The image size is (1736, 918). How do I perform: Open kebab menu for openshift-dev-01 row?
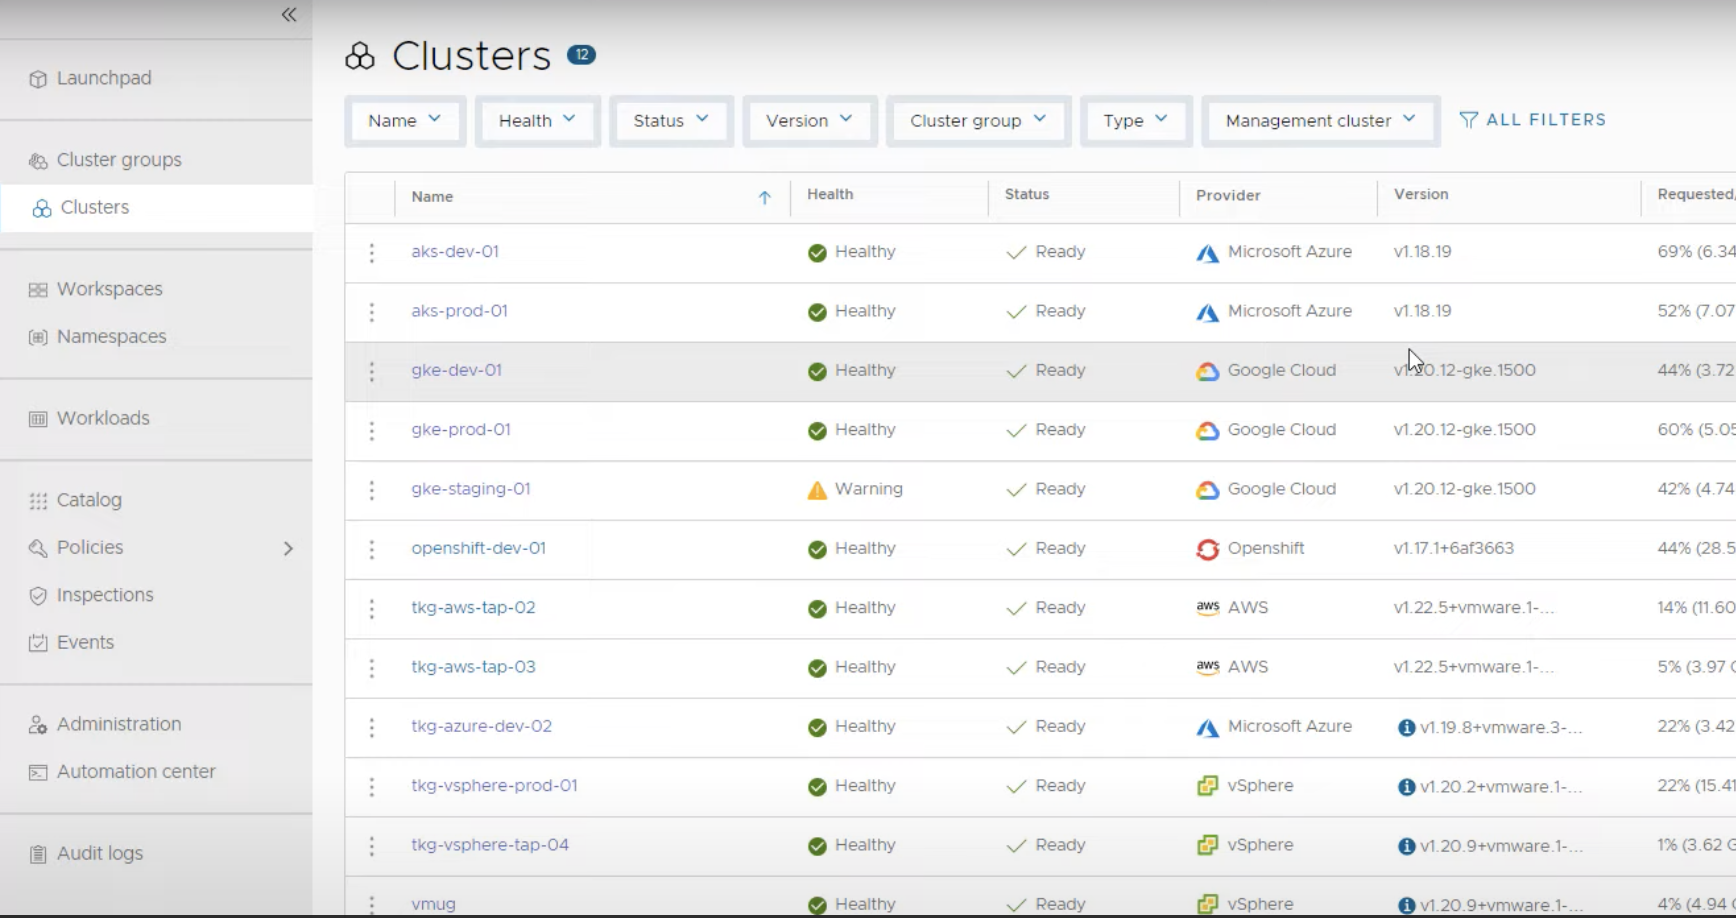[372, 550]
